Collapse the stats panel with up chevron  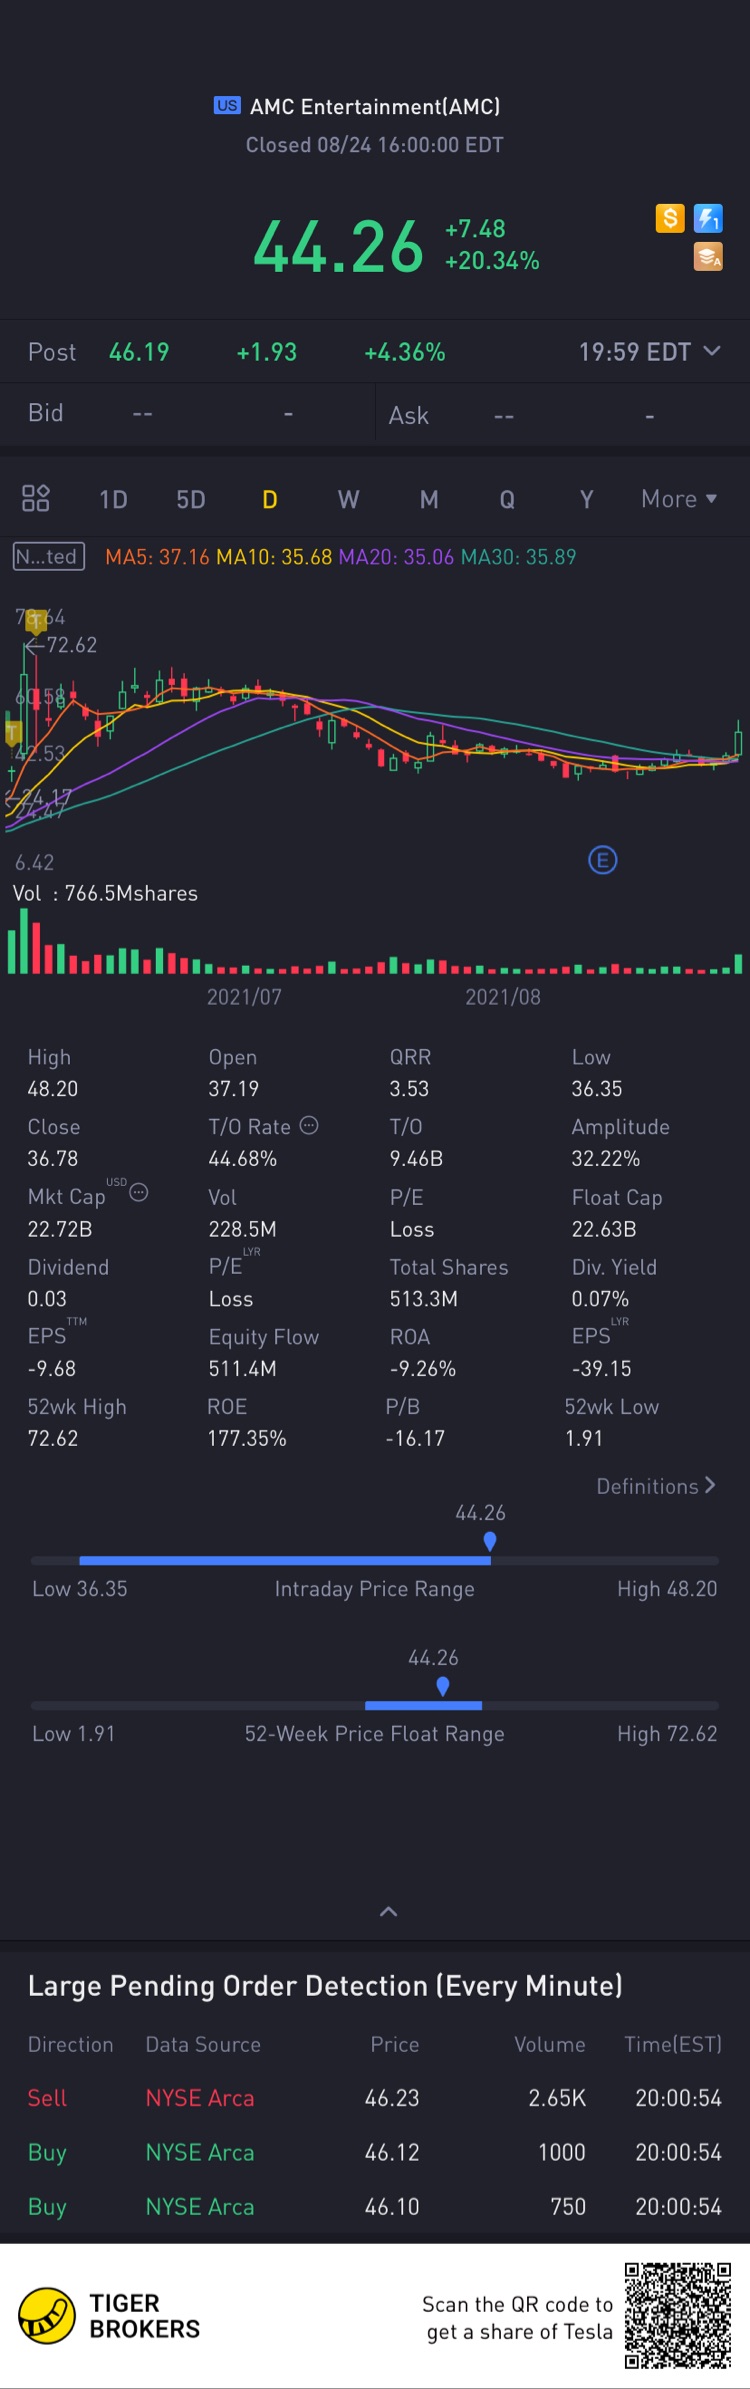click(x=389, y=1911)
